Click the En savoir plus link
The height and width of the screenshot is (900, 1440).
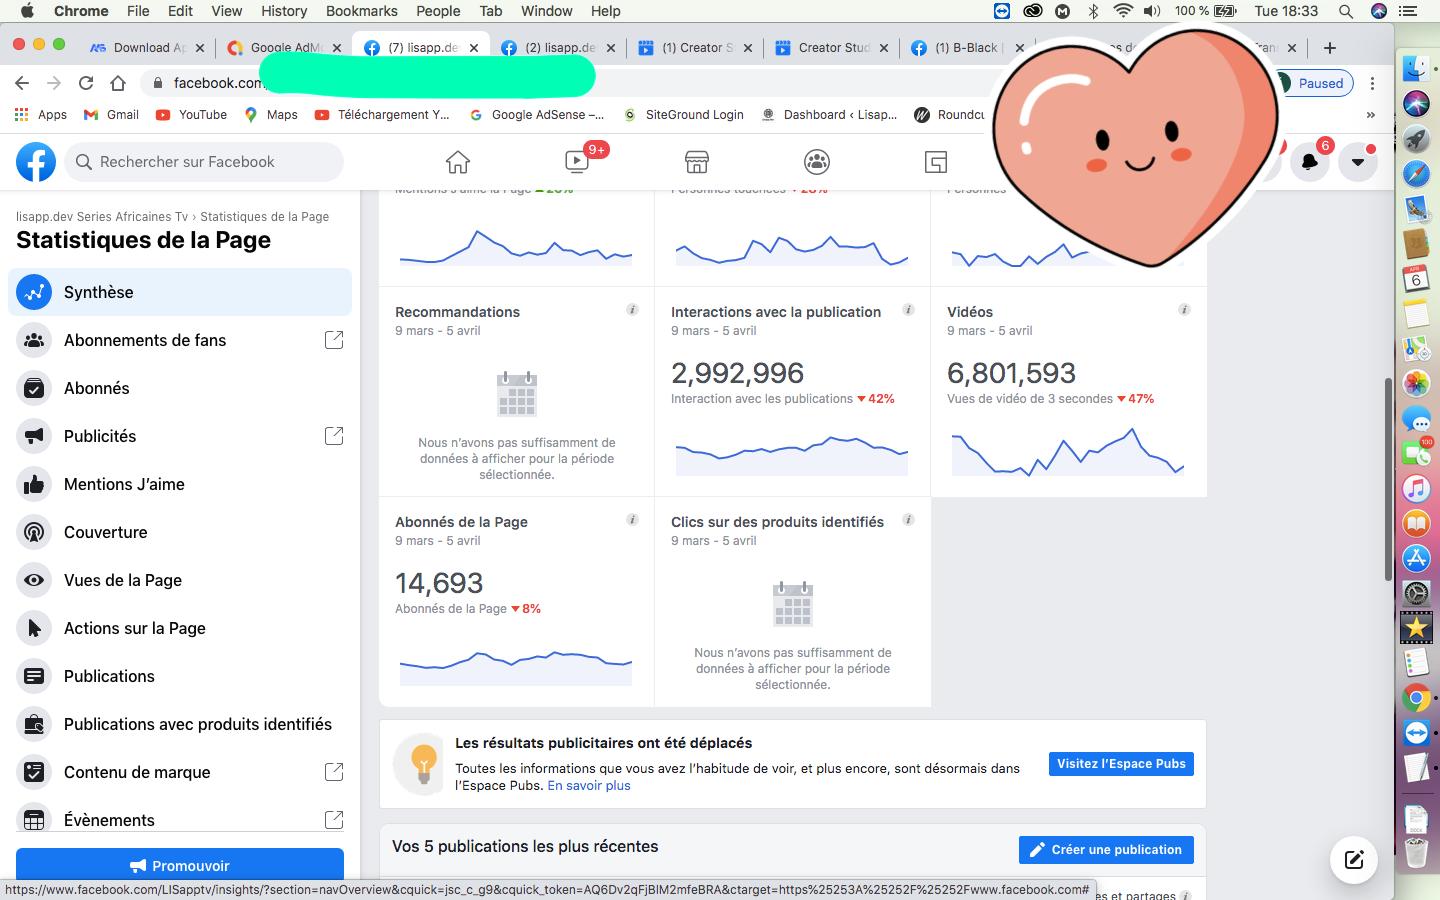[x=589, y=786]
